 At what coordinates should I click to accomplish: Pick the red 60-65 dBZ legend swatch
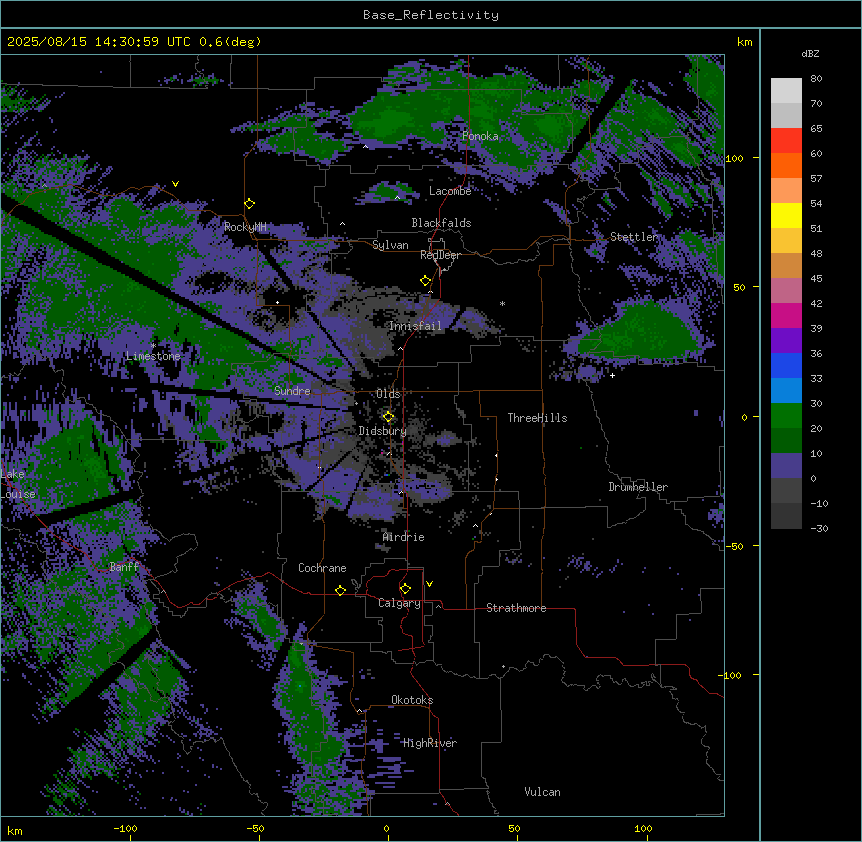(x=786, y=141)
